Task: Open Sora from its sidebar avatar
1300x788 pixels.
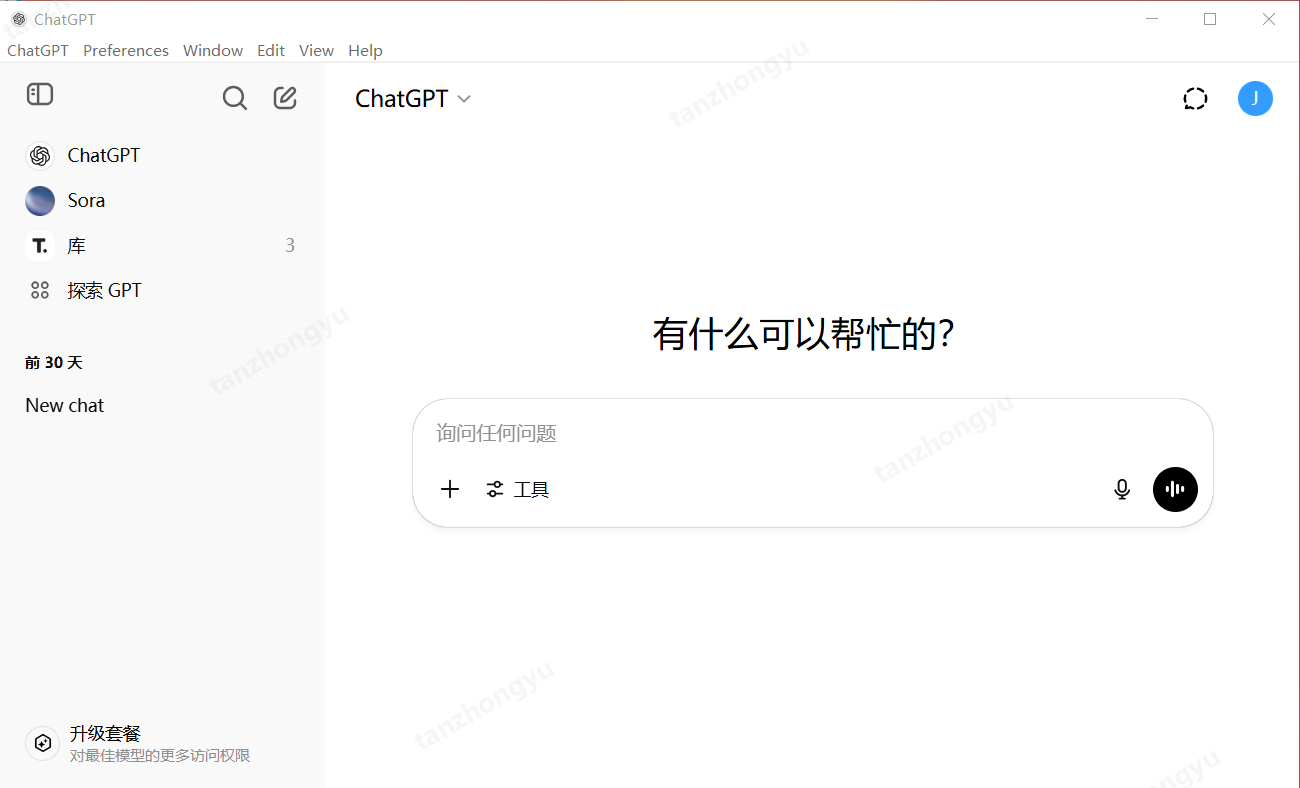Action: [40, 200]
